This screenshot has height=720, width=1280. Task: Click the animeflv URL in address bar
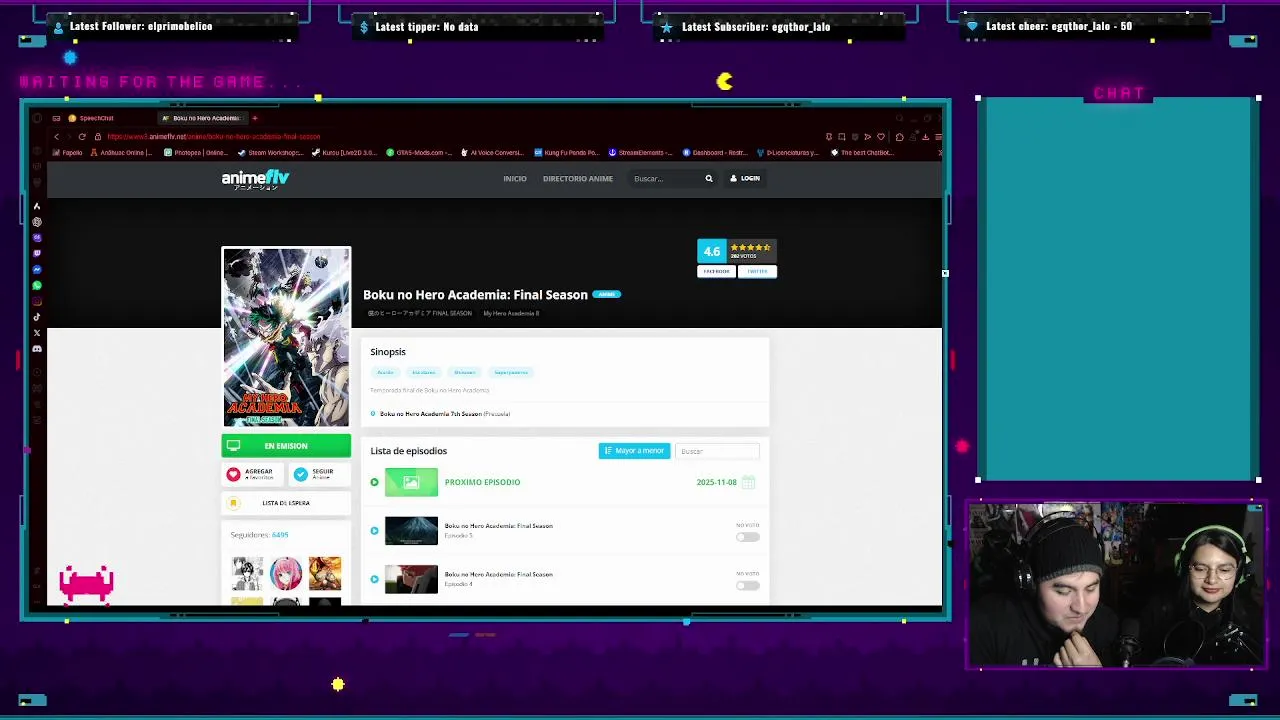pos(214,136)
